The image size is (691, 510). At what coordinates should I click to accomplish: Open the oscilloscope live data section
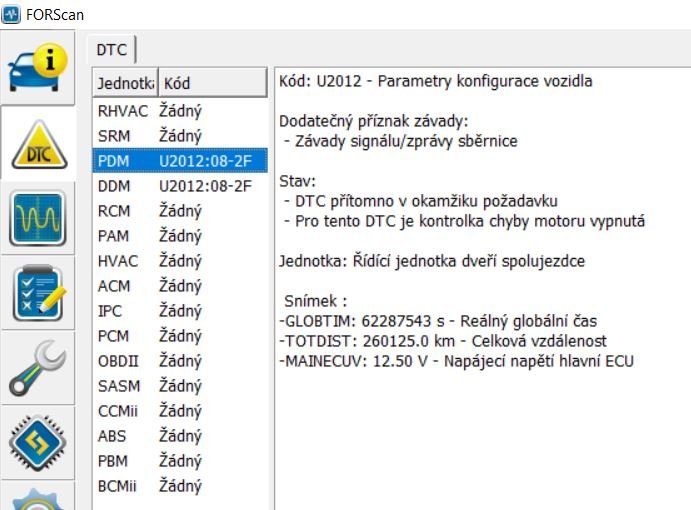[x=38, y=218]
